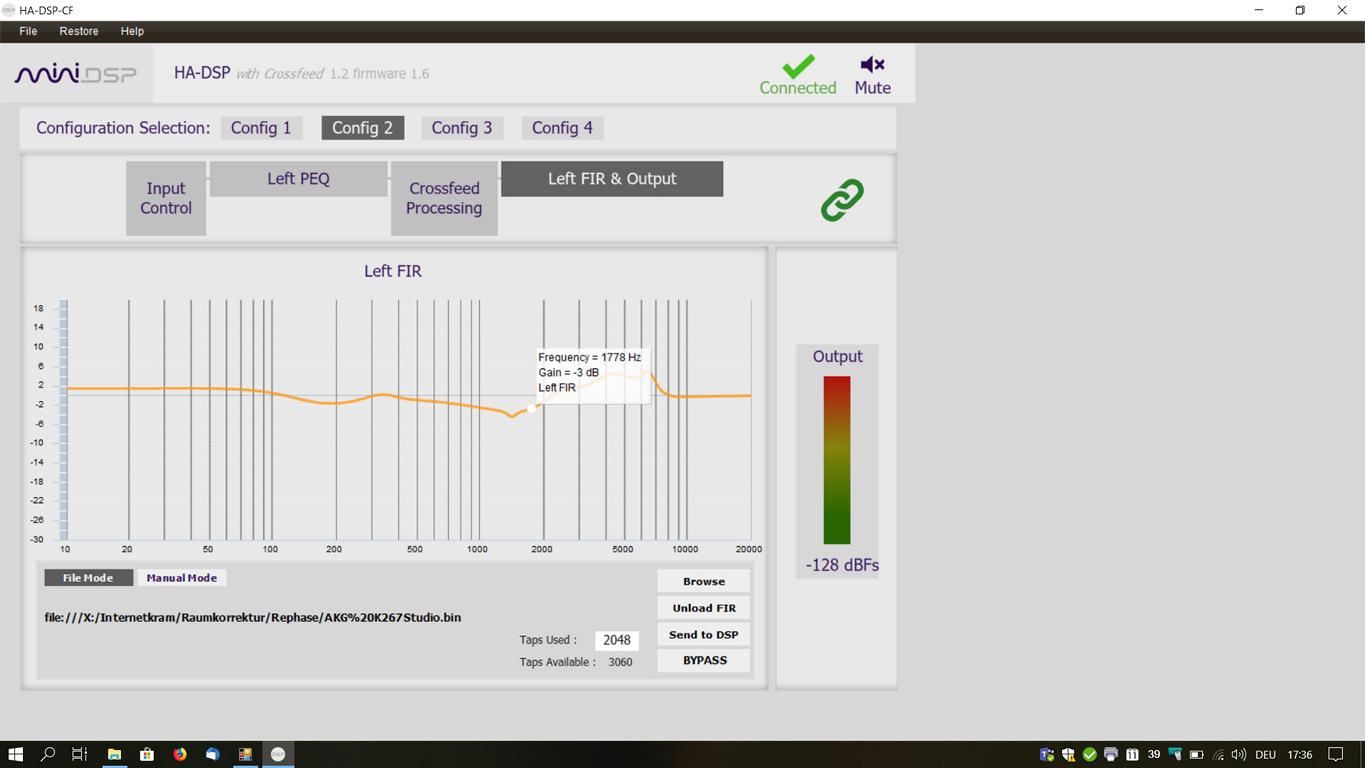
Task: Toggle the green channel link icon
Action: (842, 200)
